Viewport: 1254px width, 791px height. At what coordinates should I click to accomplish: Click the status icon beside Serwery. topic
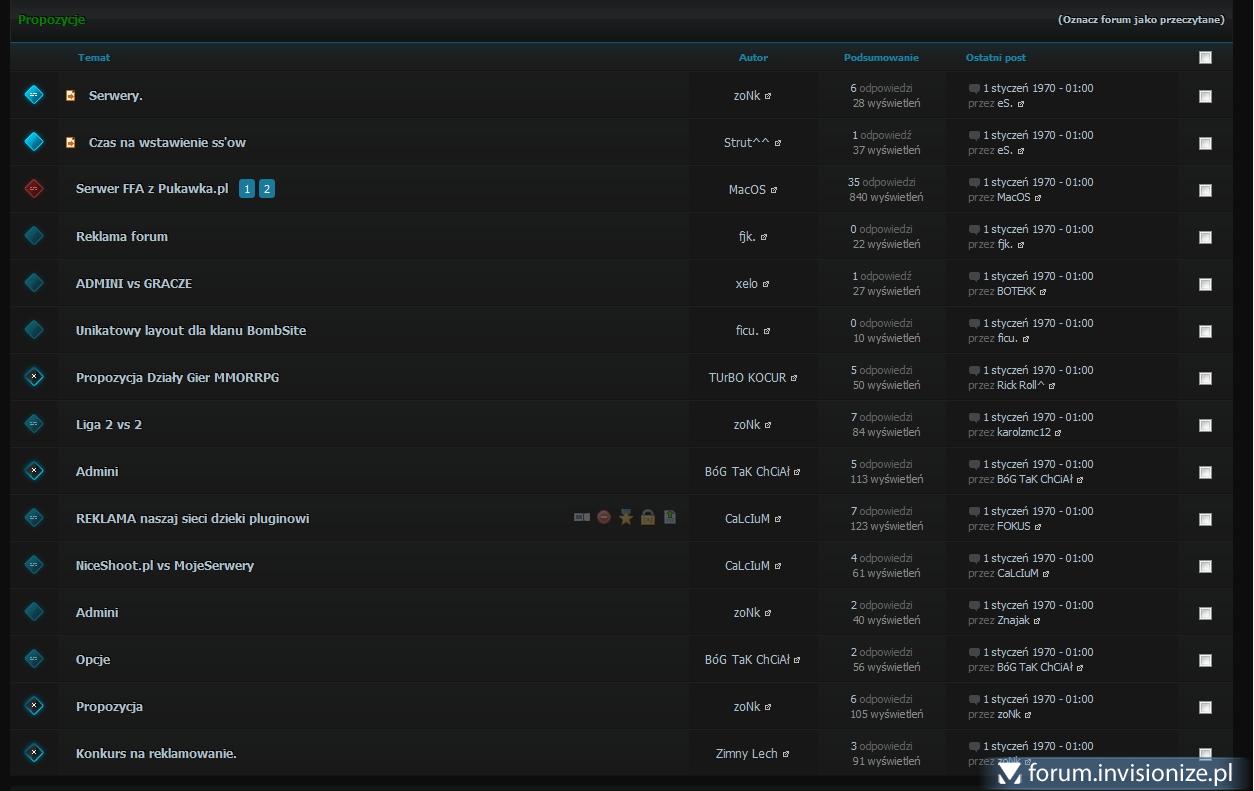[x=34, y=95]
